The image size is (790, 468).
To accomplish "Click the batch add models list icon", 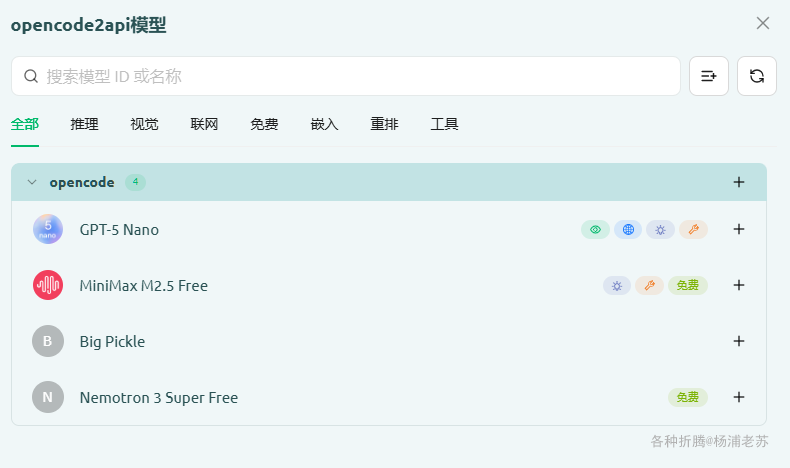I will point(709,76).
